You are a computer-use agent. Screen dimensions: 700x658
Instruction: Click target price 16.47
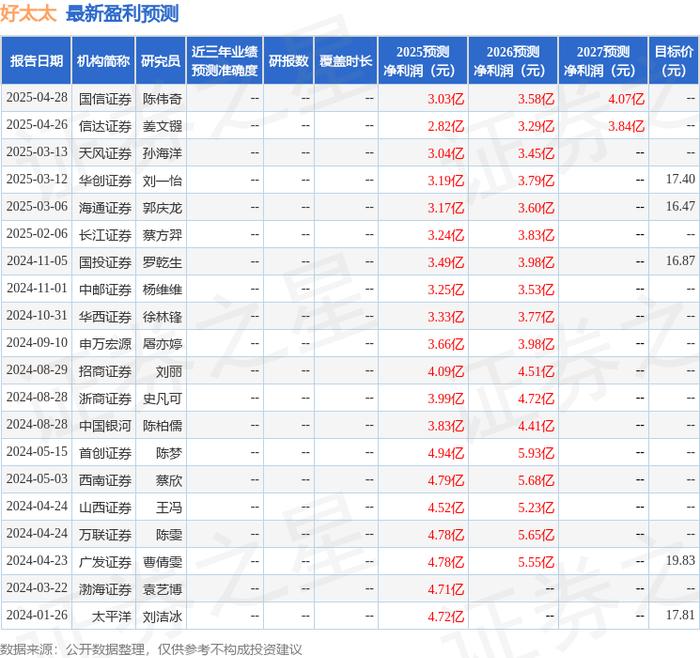click(x=680, y=207)
